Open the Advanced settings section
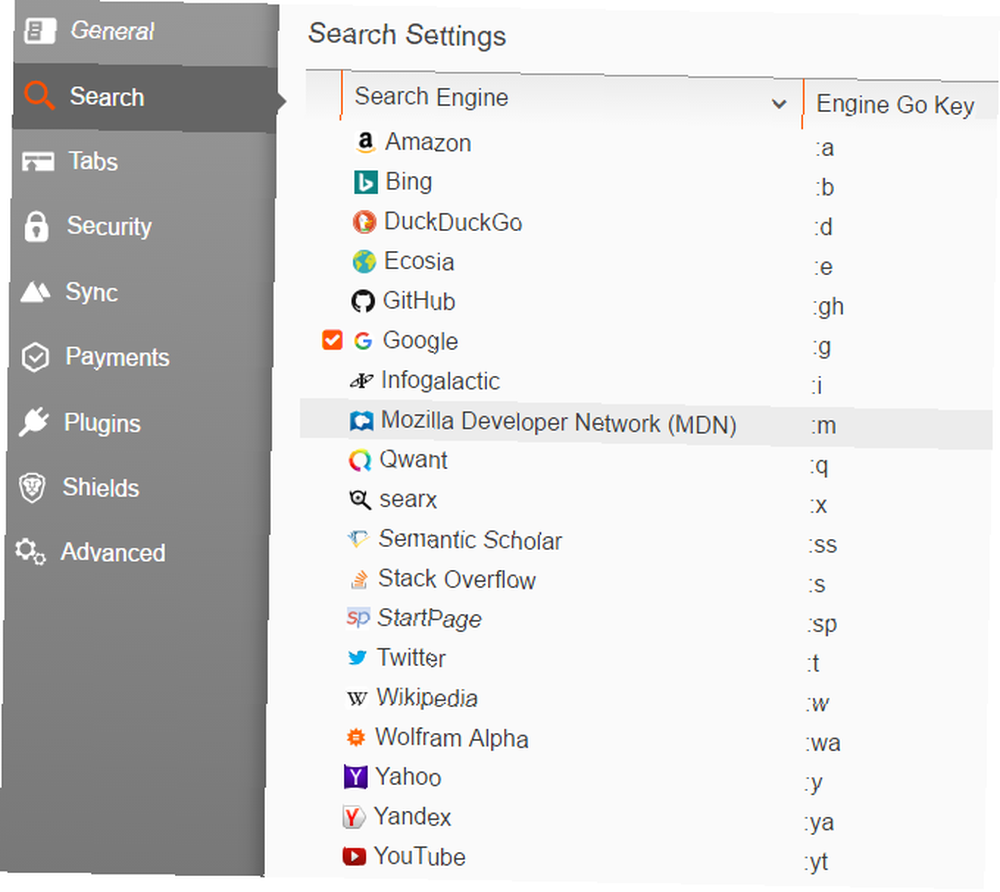This screenshot has height=892, width=1000. point(137,553)
